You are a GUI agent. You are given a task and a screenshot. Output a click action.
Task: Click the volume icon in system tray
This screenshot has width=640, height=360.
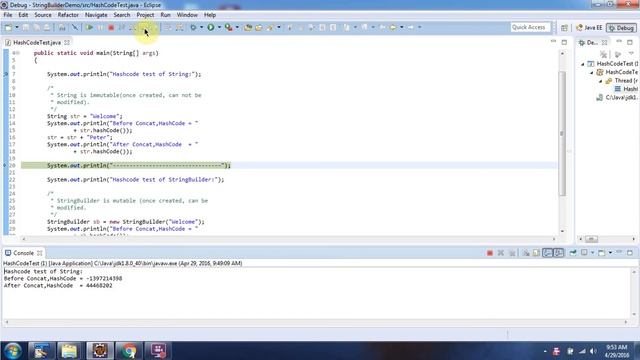click(593, 351)
